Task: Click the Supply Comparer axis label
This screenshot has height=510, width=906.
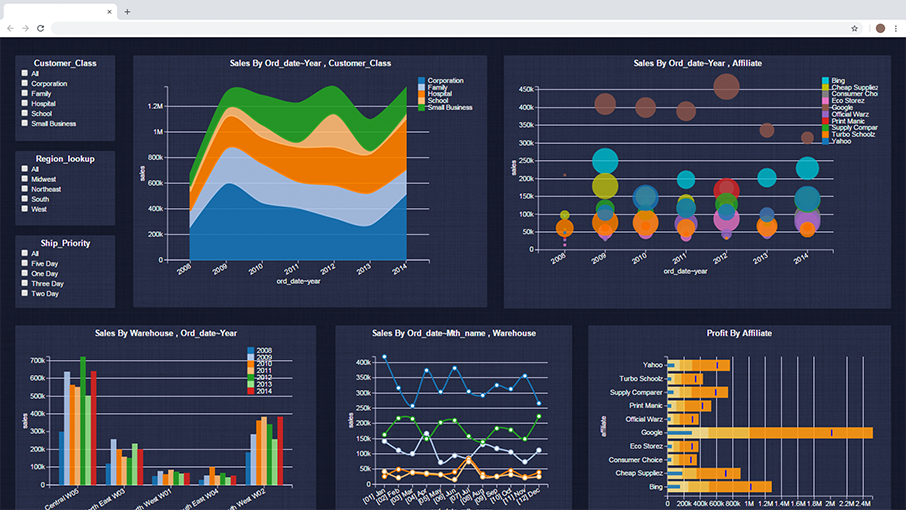Action: point(636,392)
